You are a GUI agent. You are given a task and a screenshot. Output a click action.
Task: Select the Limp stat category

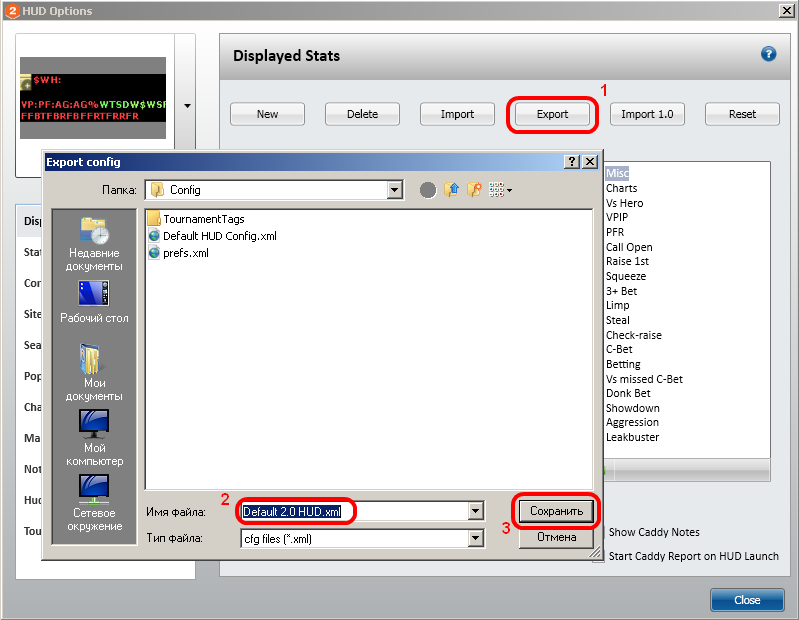[617, 305]
